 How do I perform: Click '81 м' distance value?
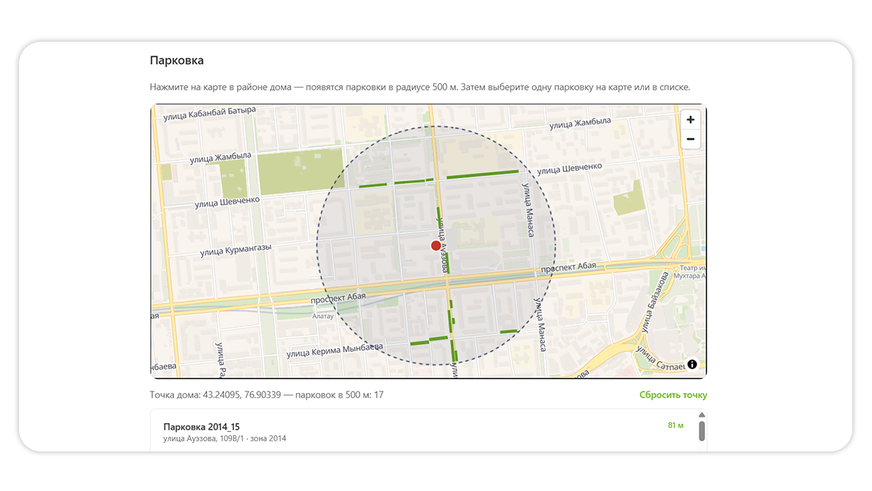click(x=675, y=425)
